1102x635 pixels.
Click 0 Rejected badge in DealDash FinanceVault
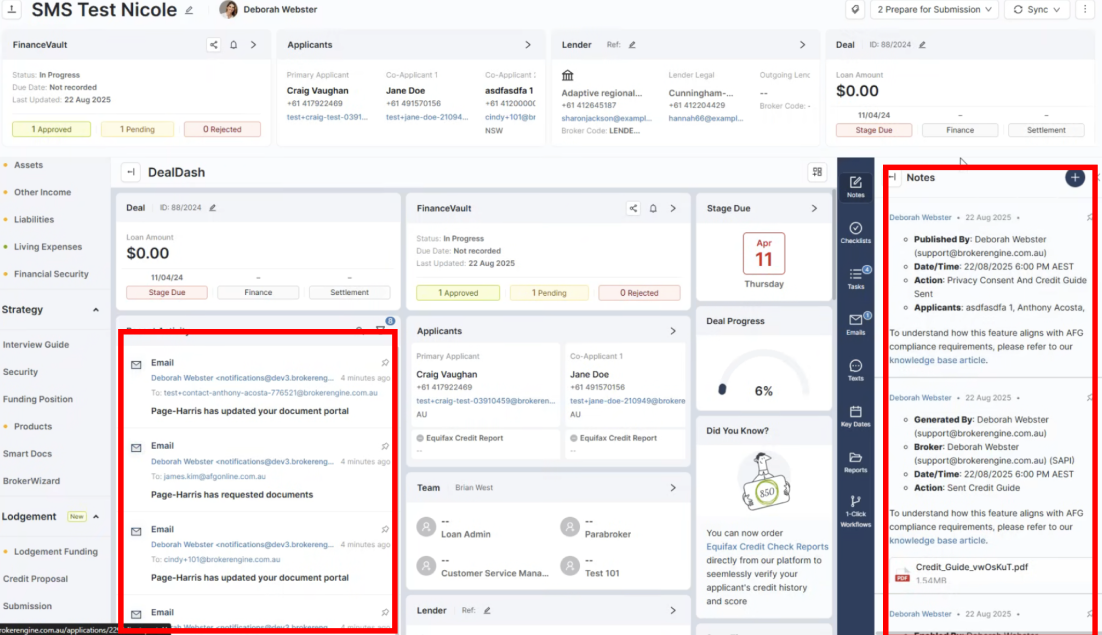tap(639, 293)
